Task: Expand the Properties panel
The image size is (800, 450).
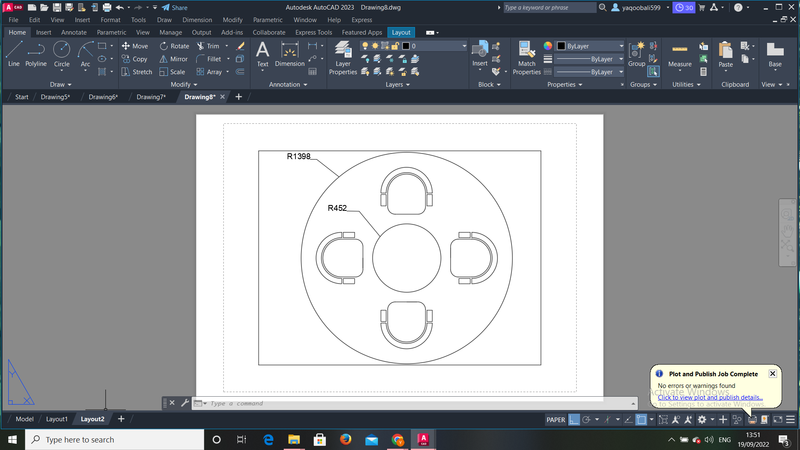Action: (565, 85)
